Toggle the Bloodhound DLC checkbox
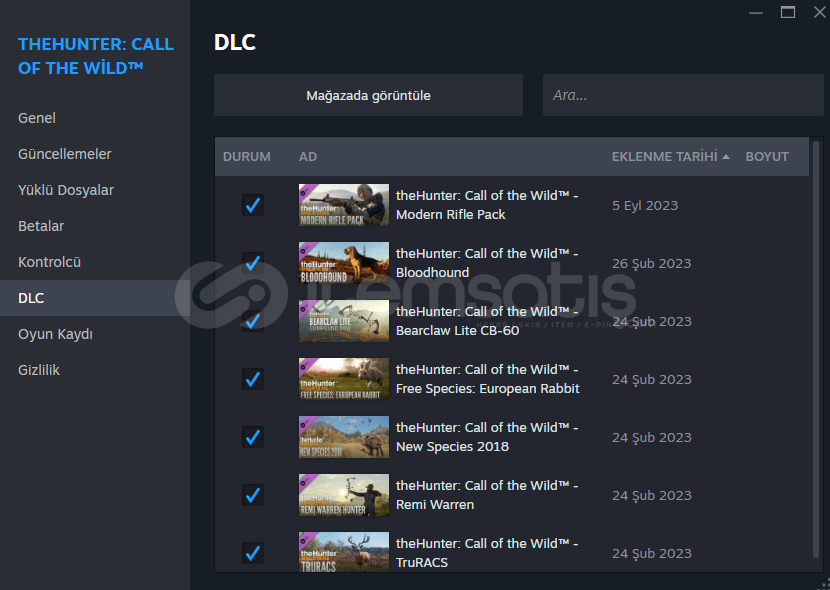Image resolution: width=830 pixels, height=590 pixels. 252,263
